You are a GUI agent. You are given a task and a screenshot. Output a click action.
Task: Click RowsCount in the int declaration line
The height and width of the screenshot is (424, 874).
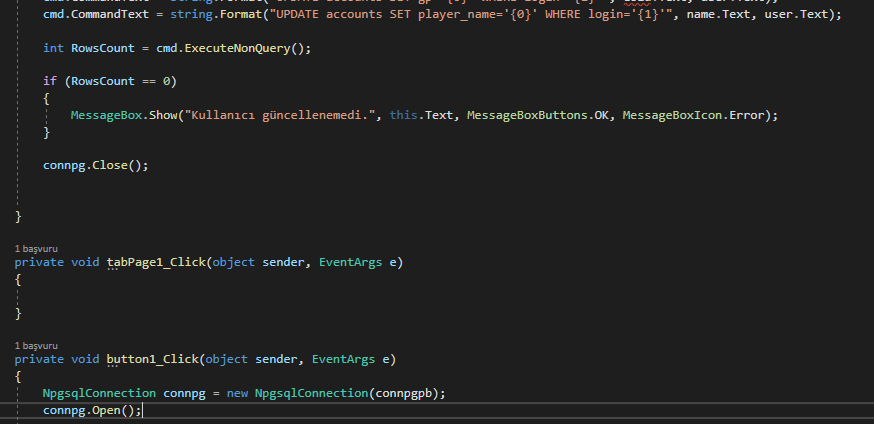point(103,48)
